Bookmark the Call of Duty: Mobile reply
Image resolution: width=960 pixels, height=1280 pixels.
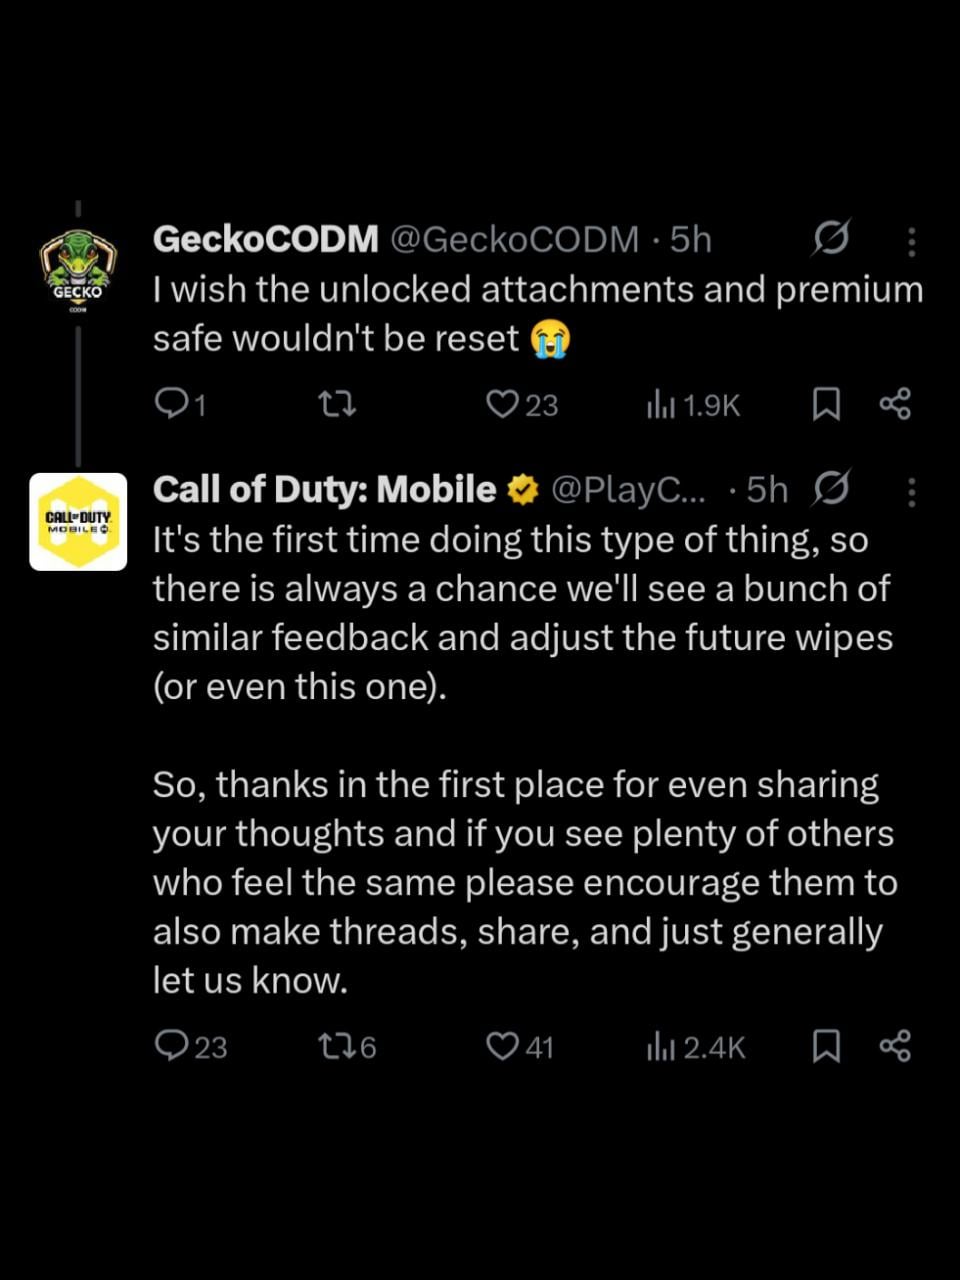pyautogui.click(x=825, y=1046)
